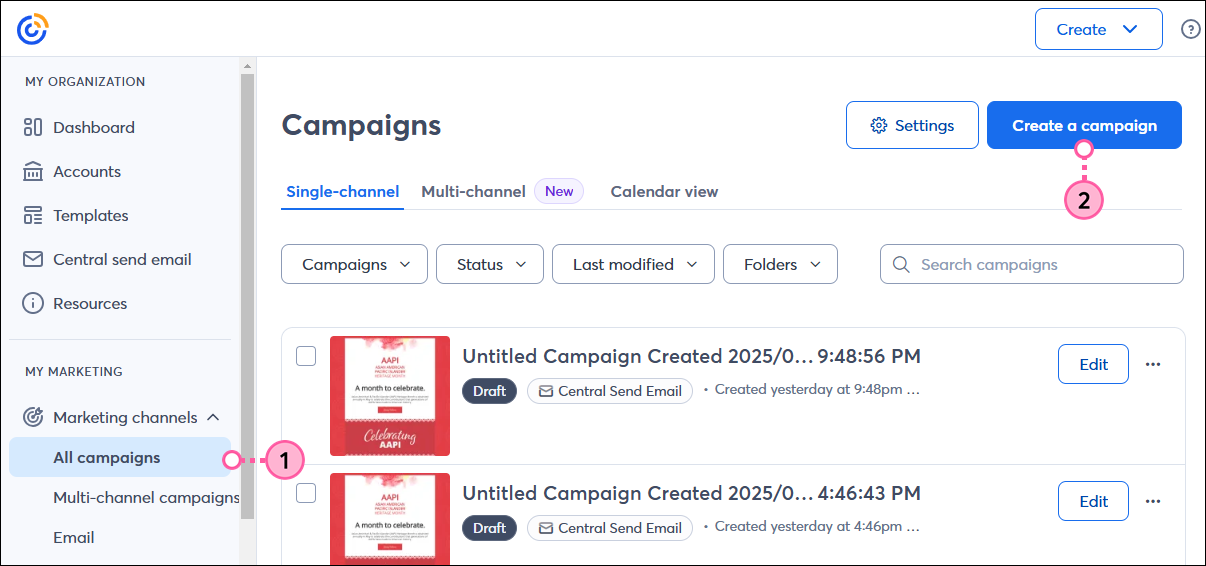
Task: Click the Settings button
Action: click(x=912, y=125)
